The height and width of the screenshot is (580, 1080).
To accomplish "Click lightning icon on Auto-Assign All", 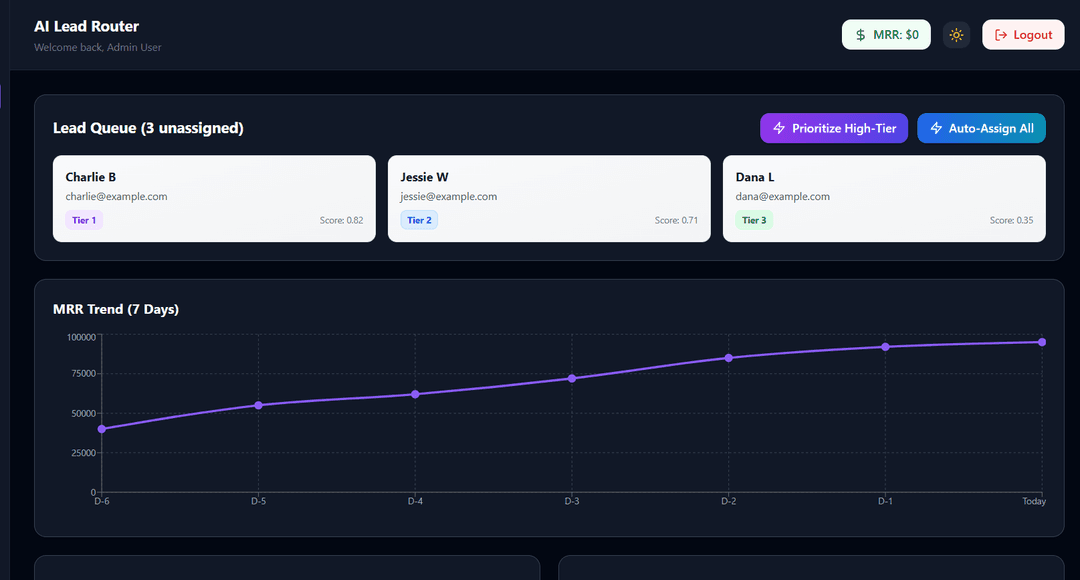I will [936, 128].
